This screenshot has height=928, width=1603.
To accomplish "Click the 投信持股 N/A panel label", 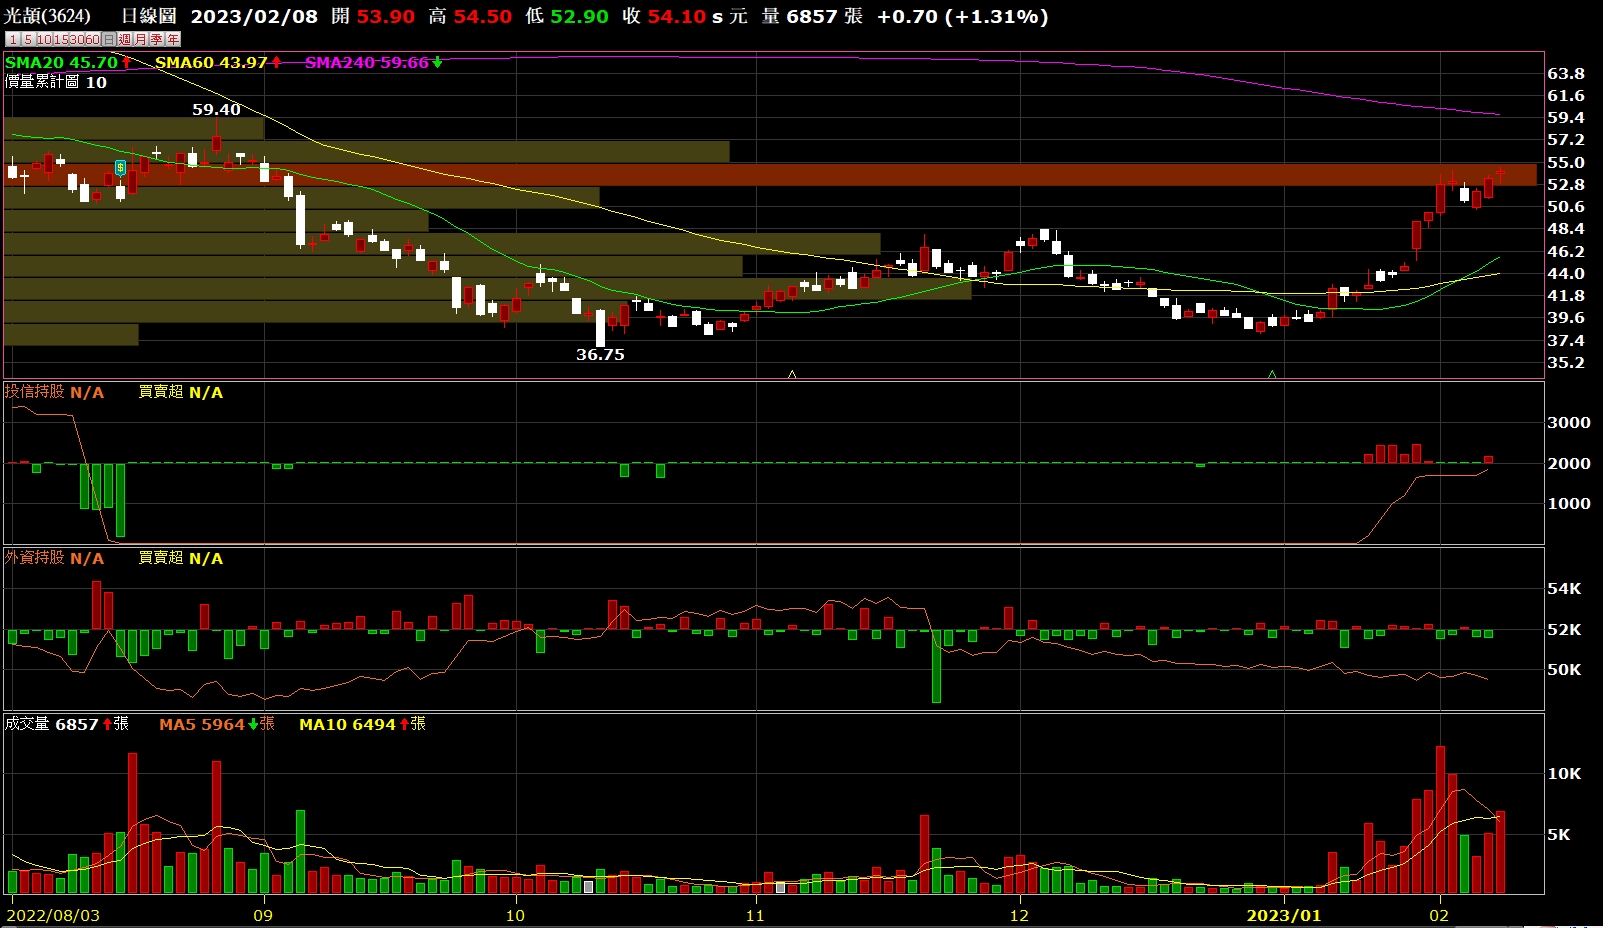I will click(x=54, y=392).
